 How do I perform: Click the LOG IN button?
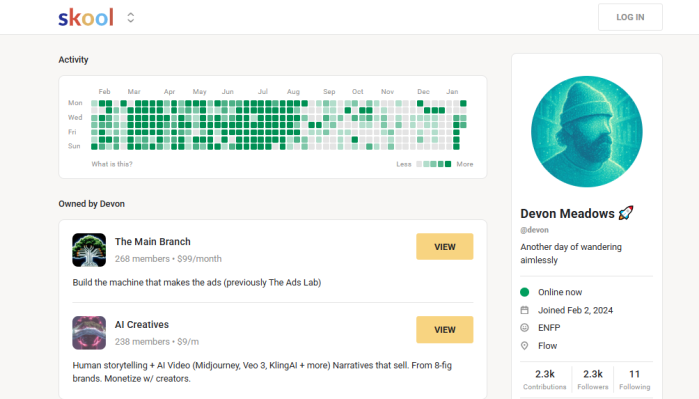(x=630, y=17)
